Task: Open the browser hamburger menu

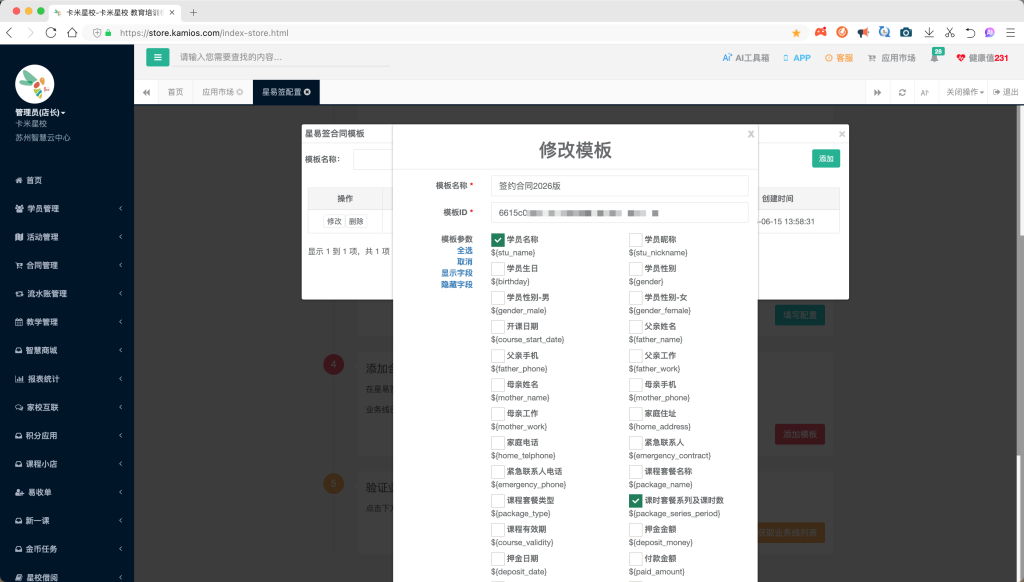Action: click(x=1010, y=33)
